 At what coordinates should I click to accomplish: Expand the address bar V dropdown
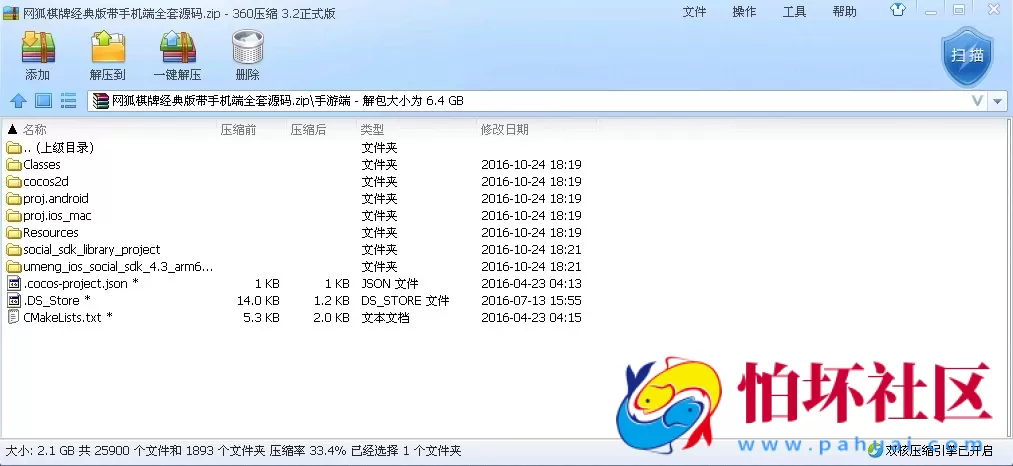click(978, 101)
